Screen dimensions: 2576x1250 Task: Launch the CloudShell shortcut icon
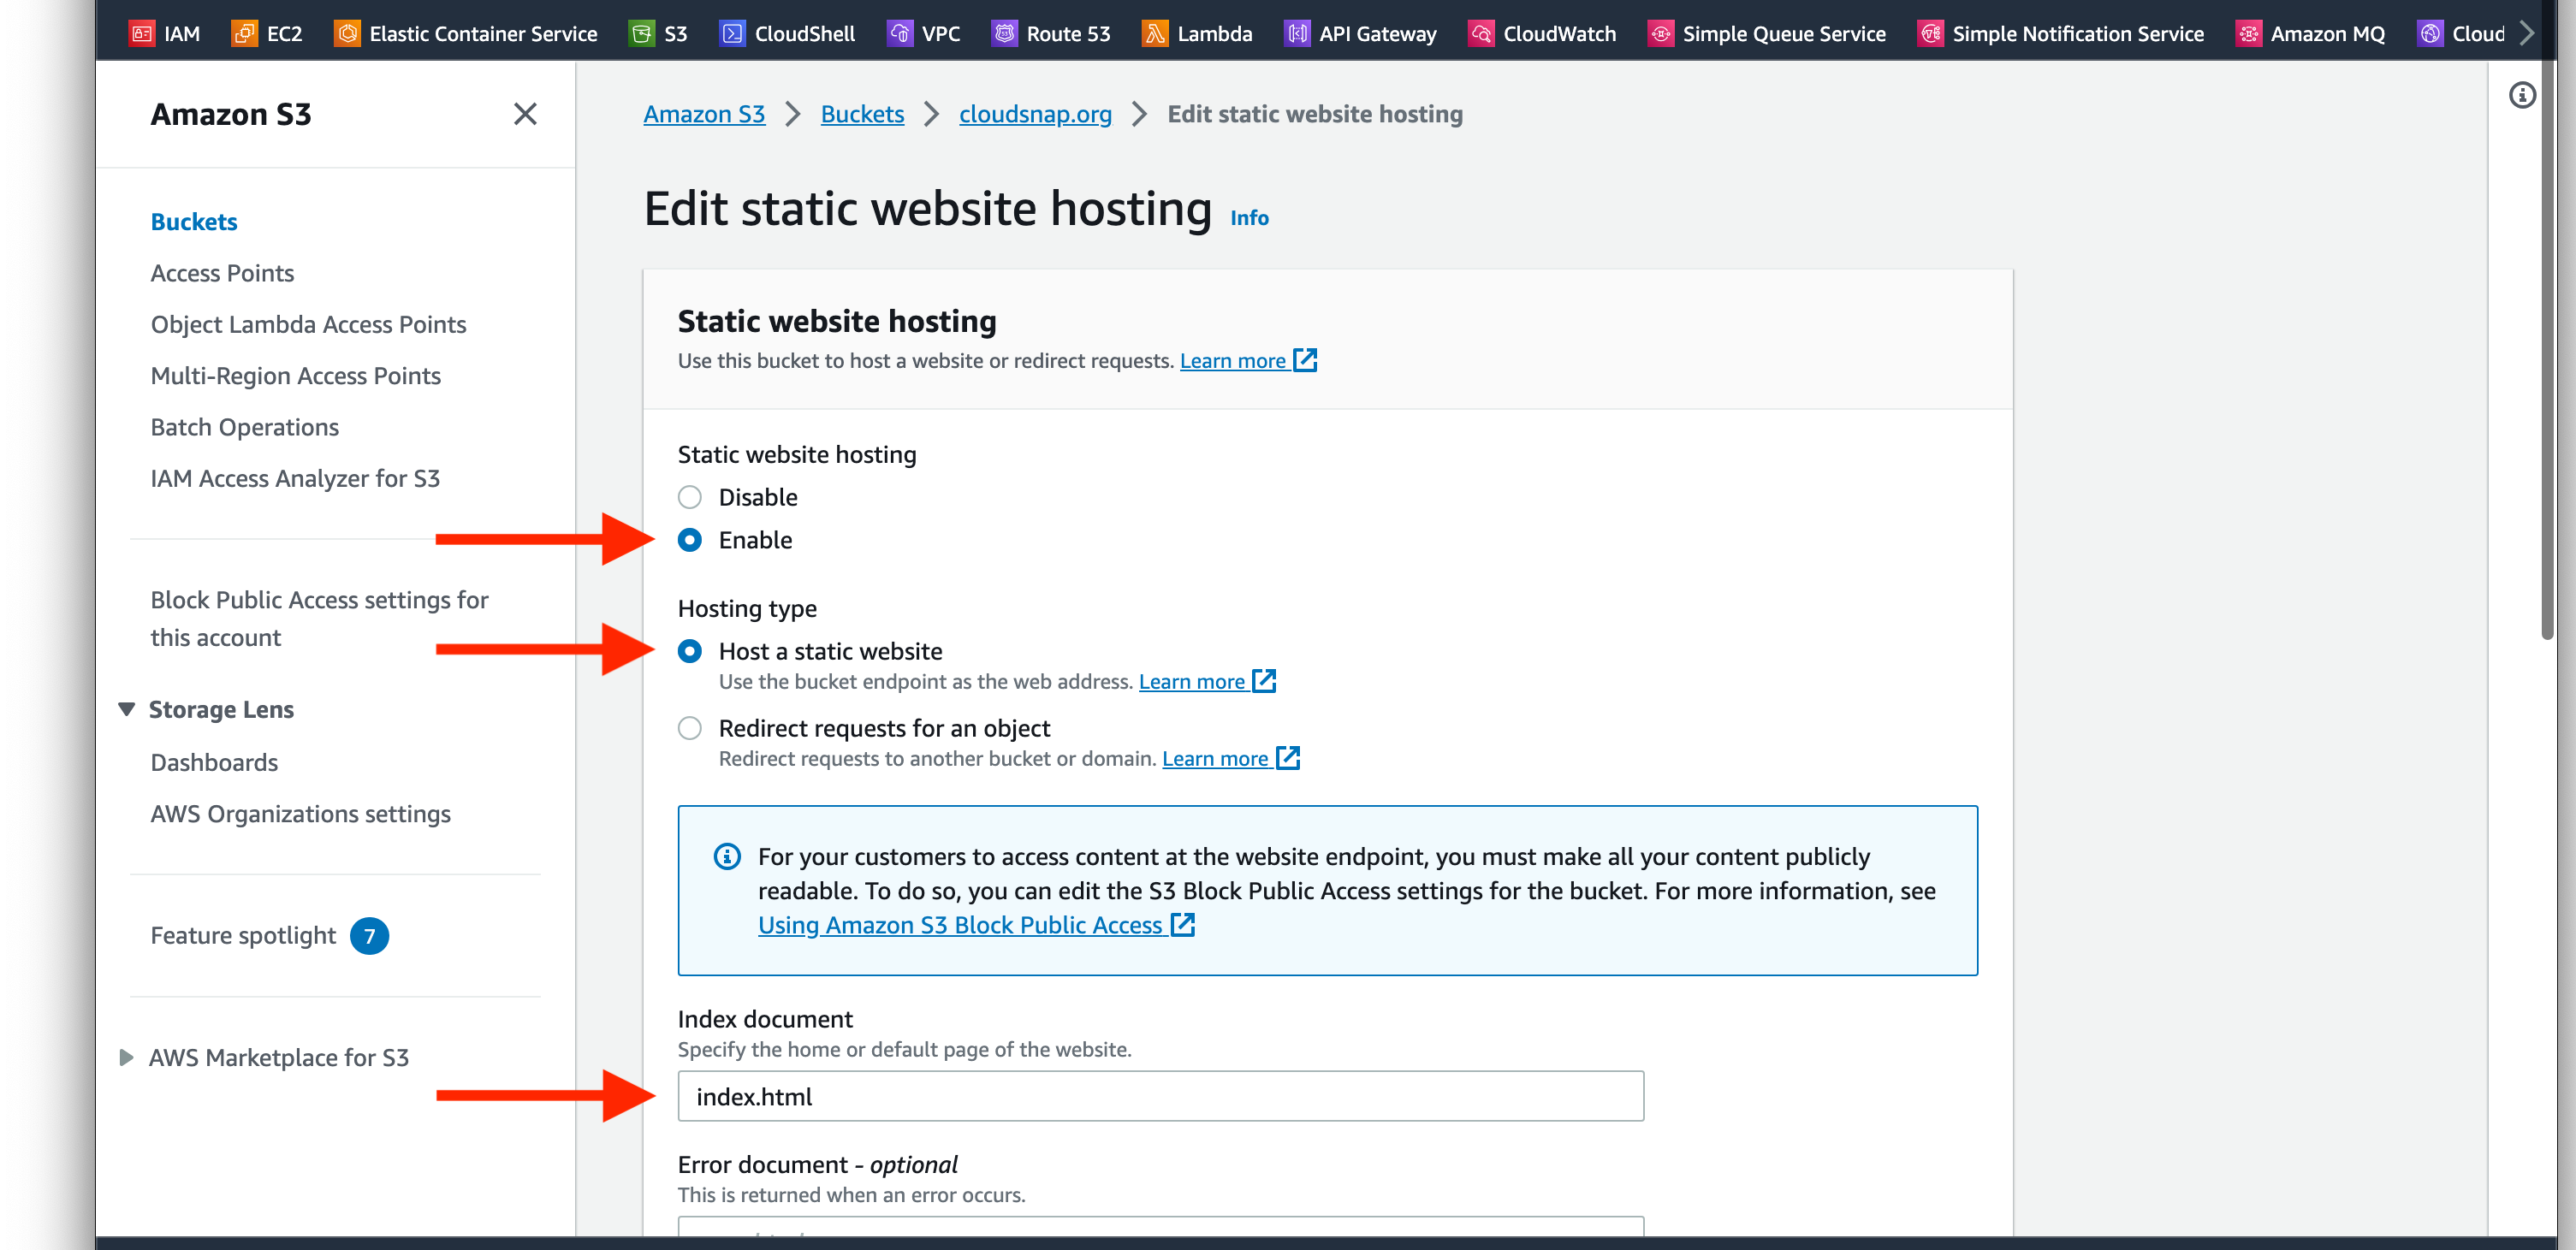(732, 33)
